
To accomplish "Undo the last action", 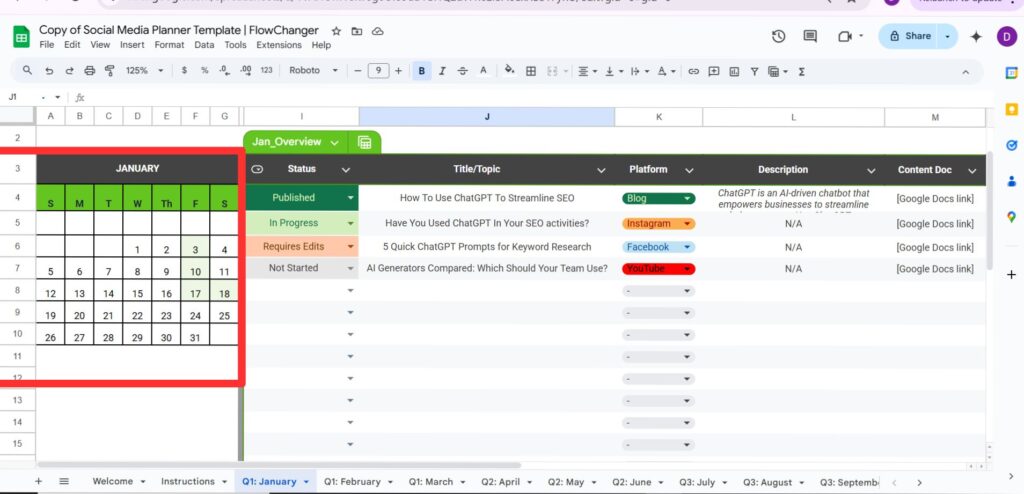I will (x=49, y=71).
